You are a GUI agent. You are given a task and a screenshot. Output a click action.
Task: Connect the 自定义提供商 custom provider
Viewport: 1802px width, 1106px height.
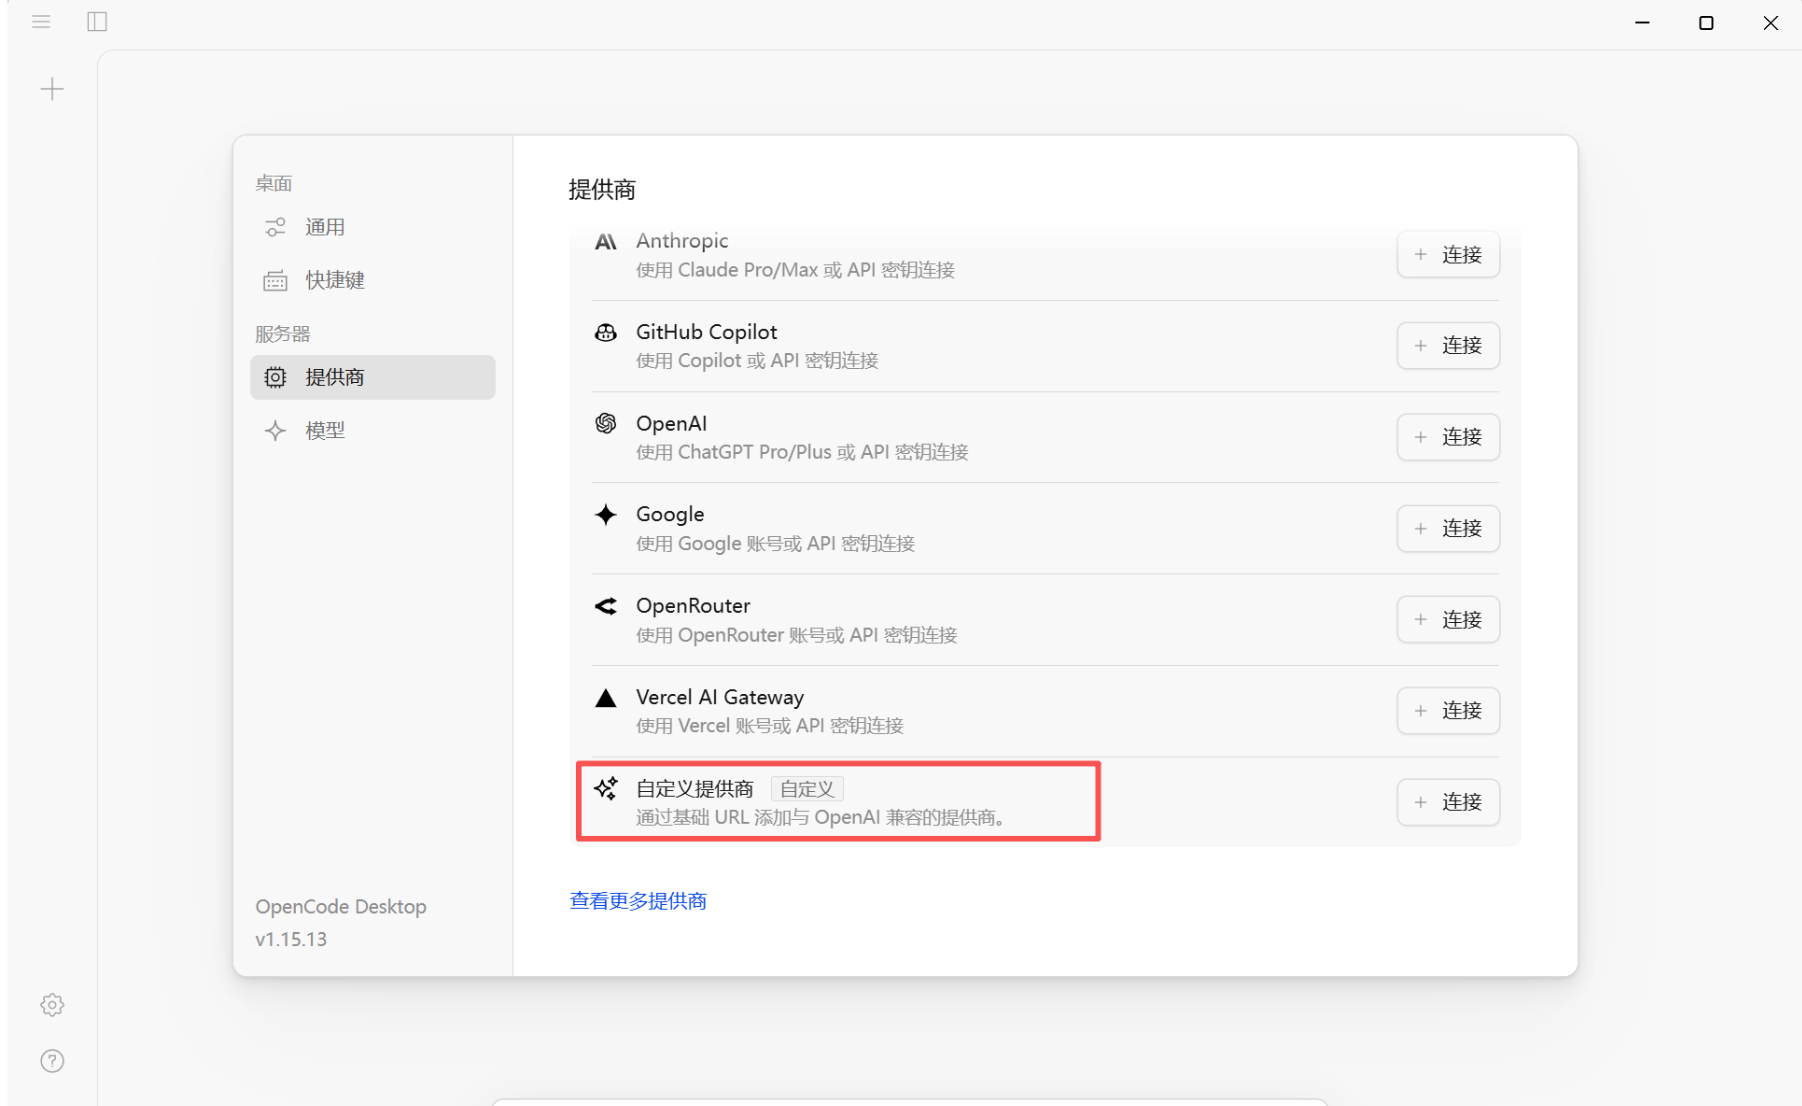pos(1448,802)
